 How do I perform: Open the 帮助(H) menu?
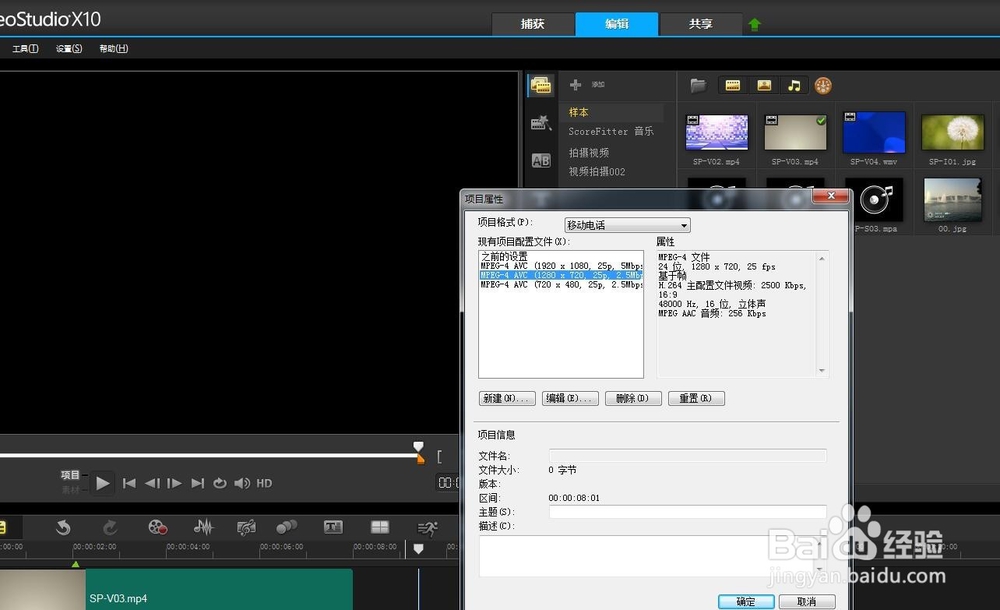114,48
